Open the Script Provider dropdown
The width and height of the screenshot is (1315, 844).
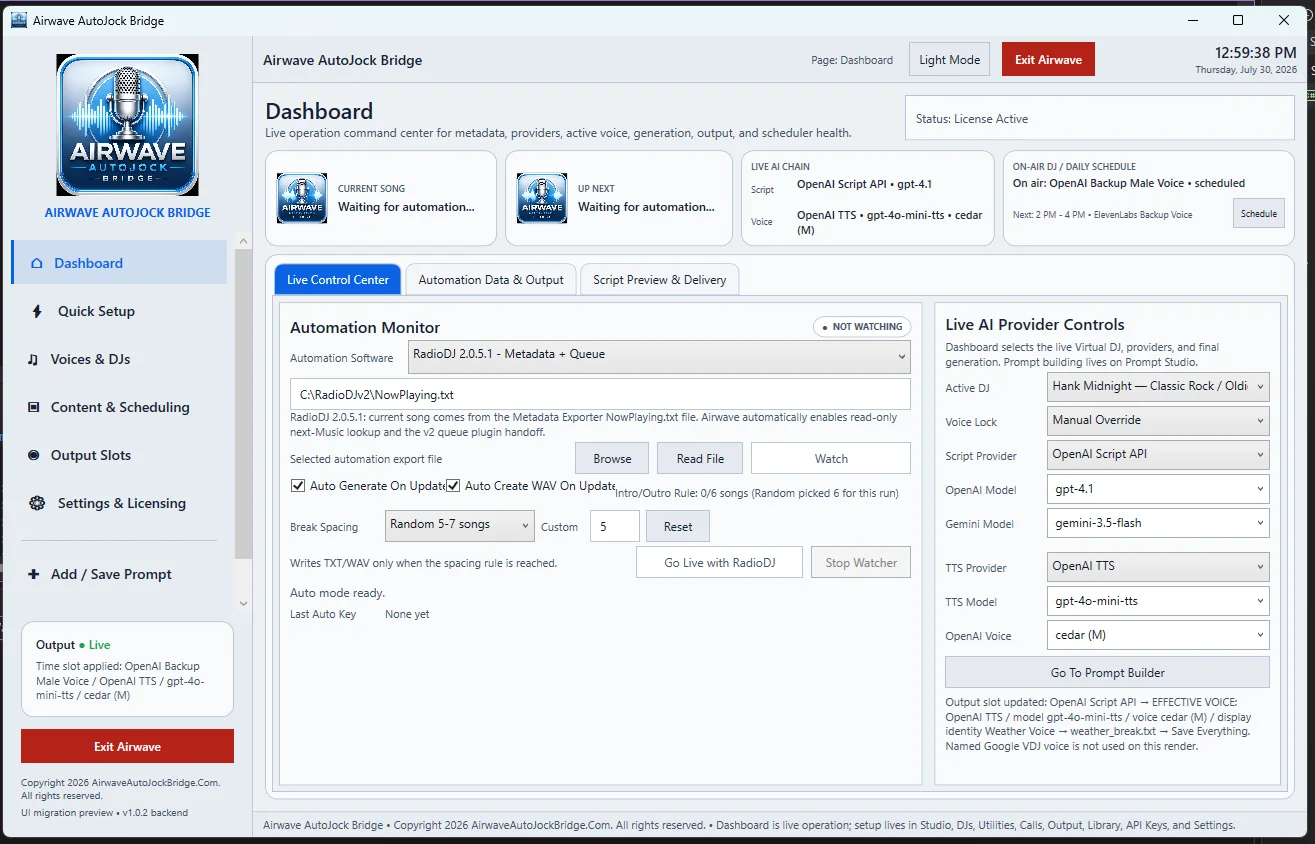point(1158,454)
